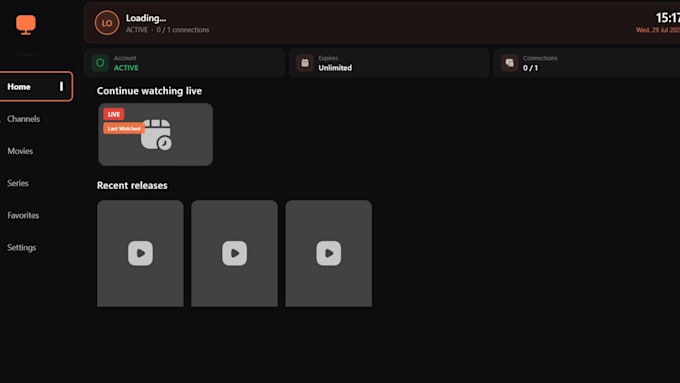Show the Favorites list

point(23,215)
